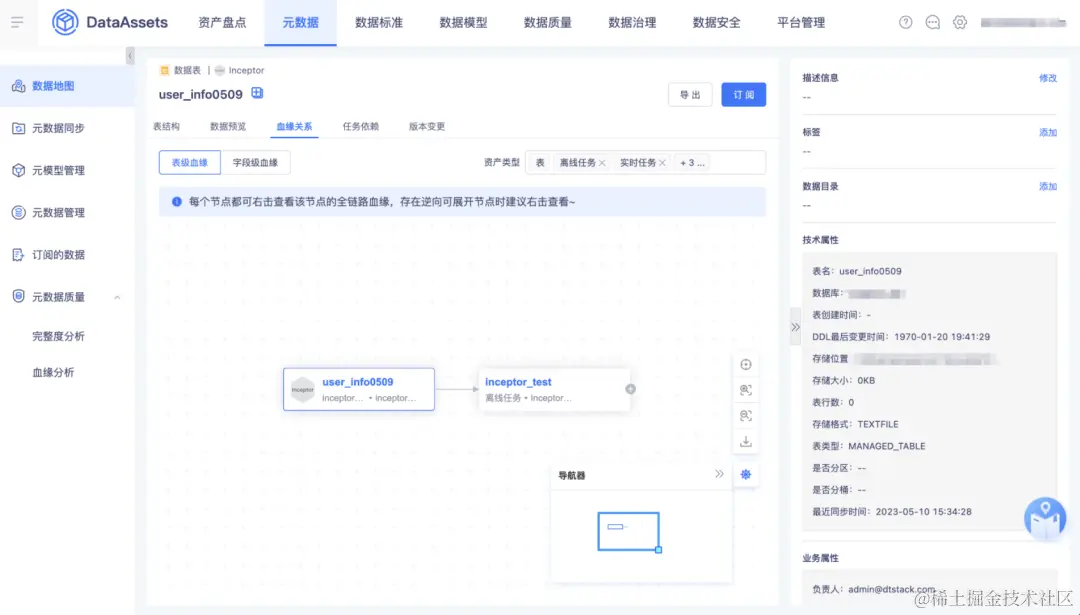Select 字段级血缘 toggle option
The width and height of the screenshot is (1080, 615).
pyautogui.click(x=255, y=163)
